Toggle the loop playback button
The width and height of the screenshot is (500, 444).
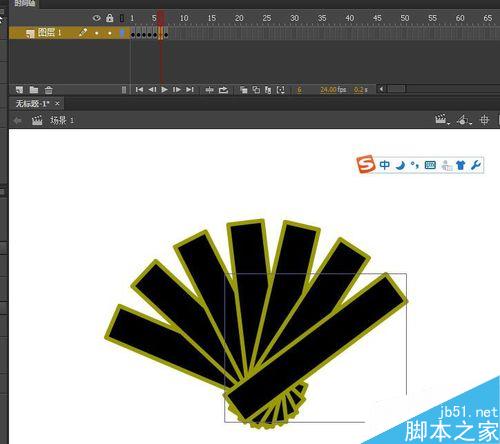pos(223,90)
